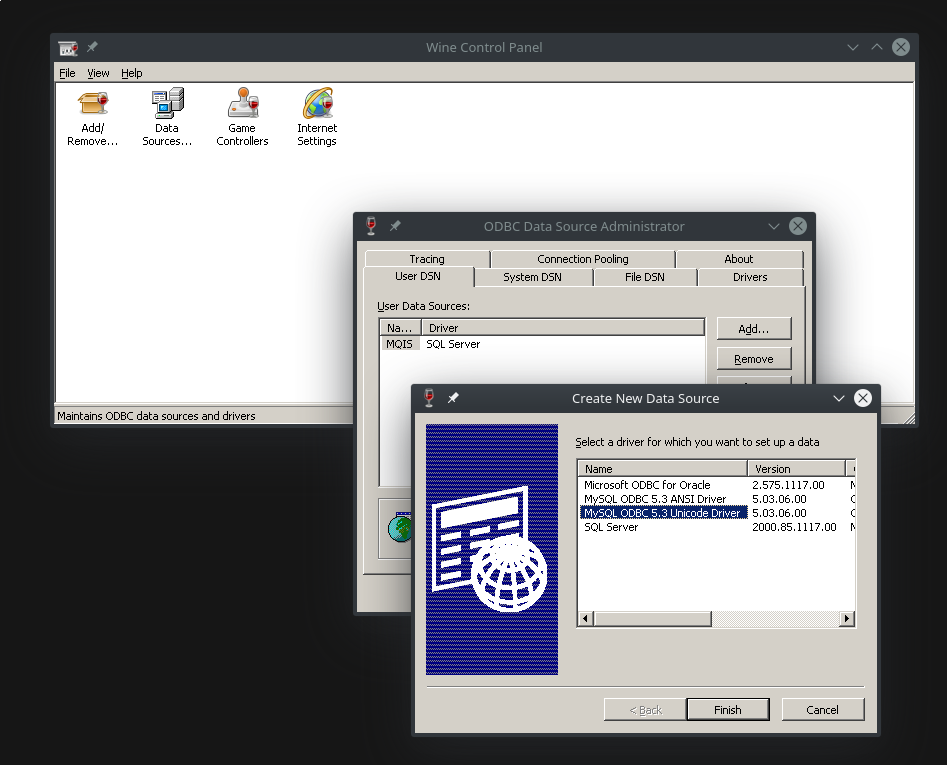The image size is (947, 765).
Task: Click the Finish button
Action: 728,710
